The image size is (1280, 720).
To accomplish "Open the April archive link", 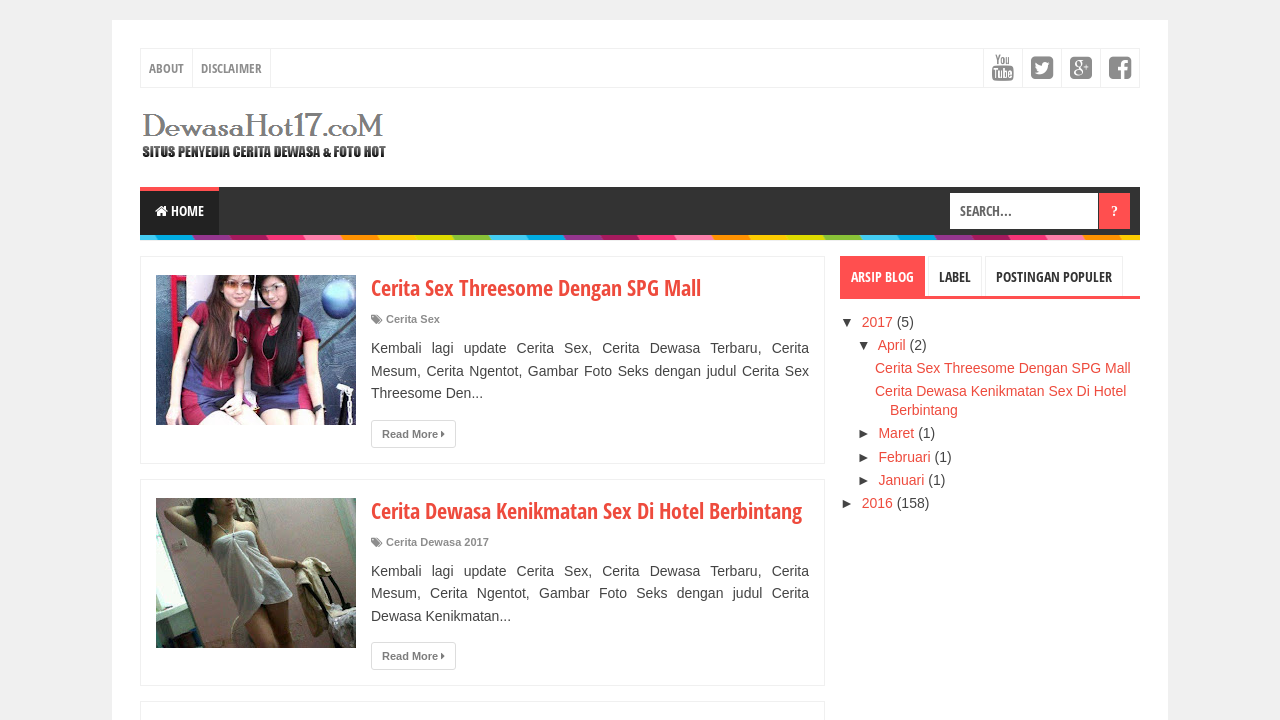I will [892, 345].
